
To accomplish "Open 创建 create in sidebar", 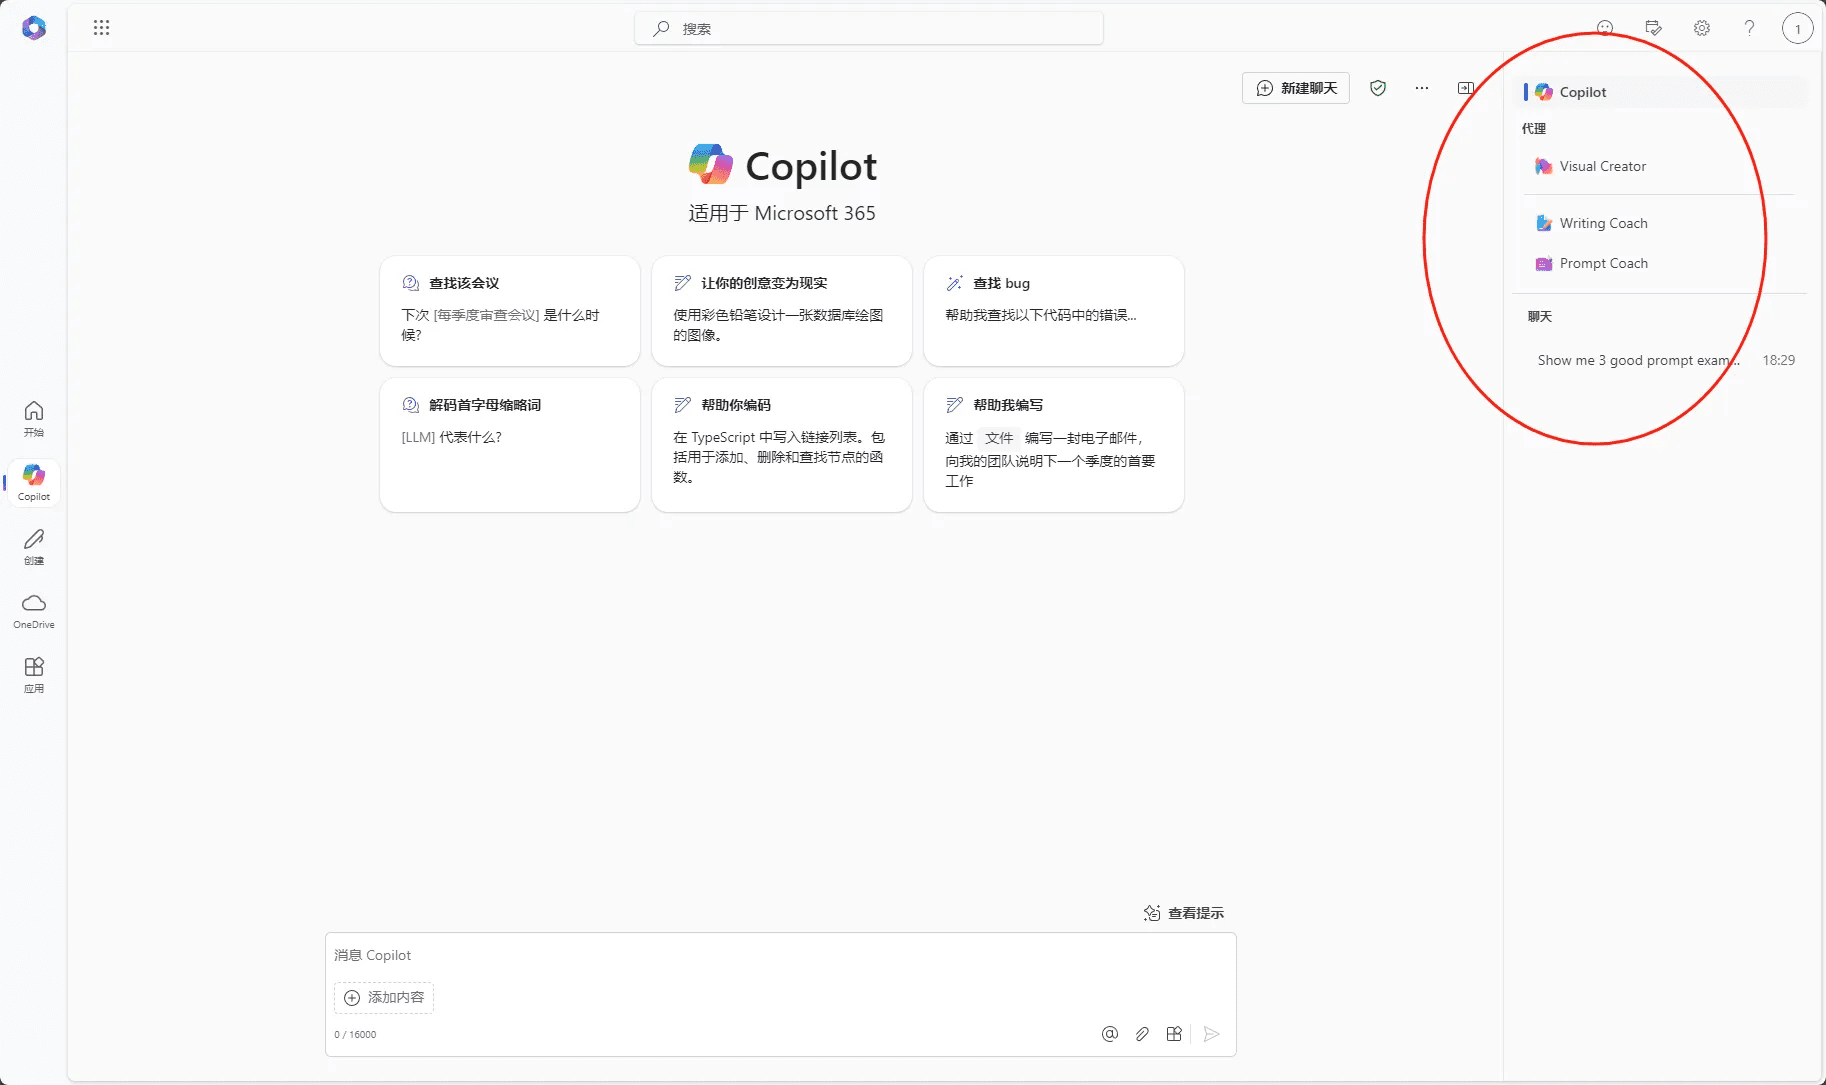I will point(34,547).
